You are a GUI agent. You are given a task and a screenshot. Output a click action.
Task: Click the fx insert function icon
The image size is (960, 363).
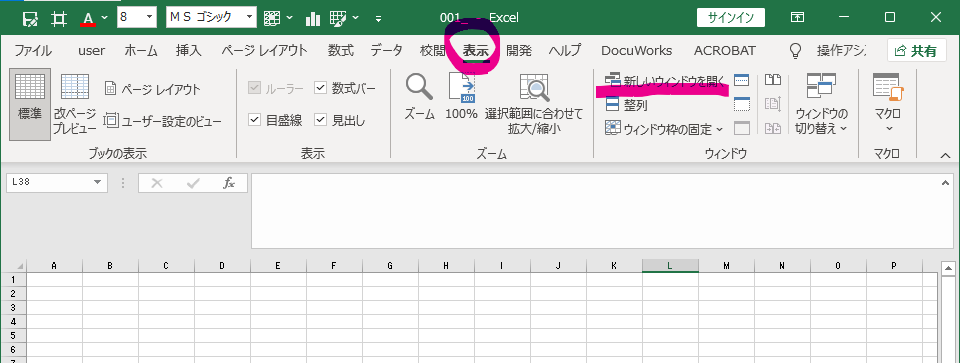pyautogui.click(x=229, y=182)
